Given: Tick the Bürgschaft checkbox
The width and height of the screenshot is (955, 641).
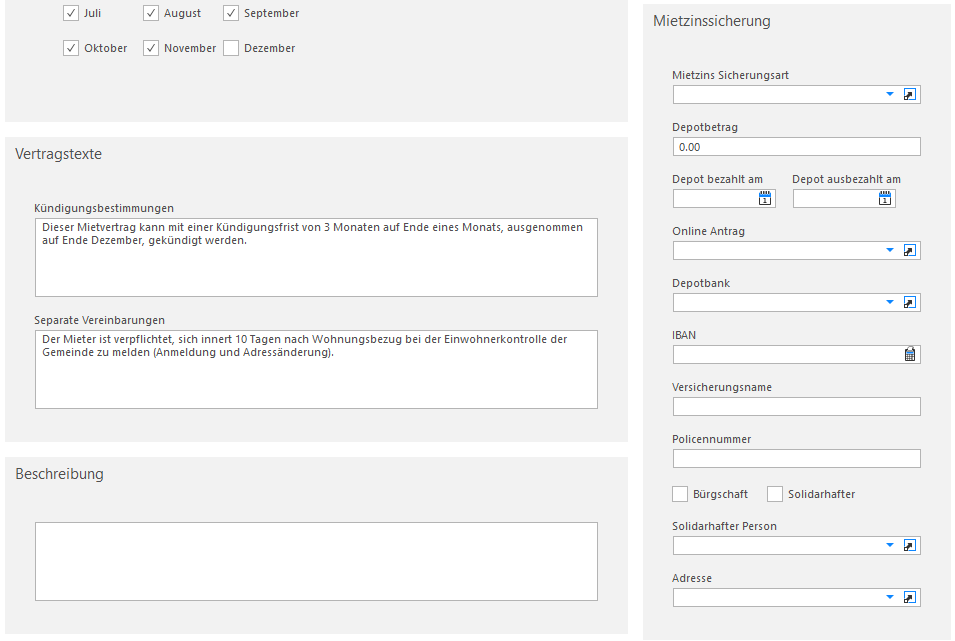Looking at the screenshot, I should (x=680, y=494).
